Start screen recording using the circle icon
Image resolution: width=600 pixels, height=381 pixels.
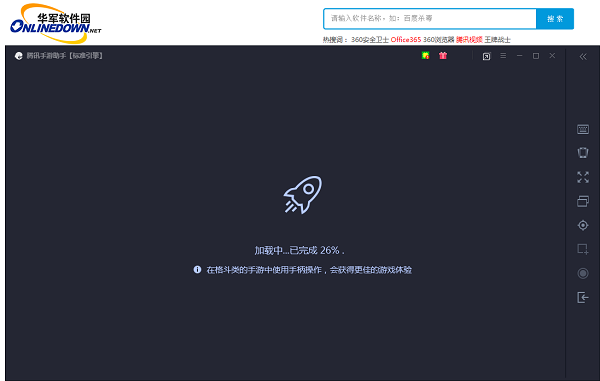click(583, 273)
